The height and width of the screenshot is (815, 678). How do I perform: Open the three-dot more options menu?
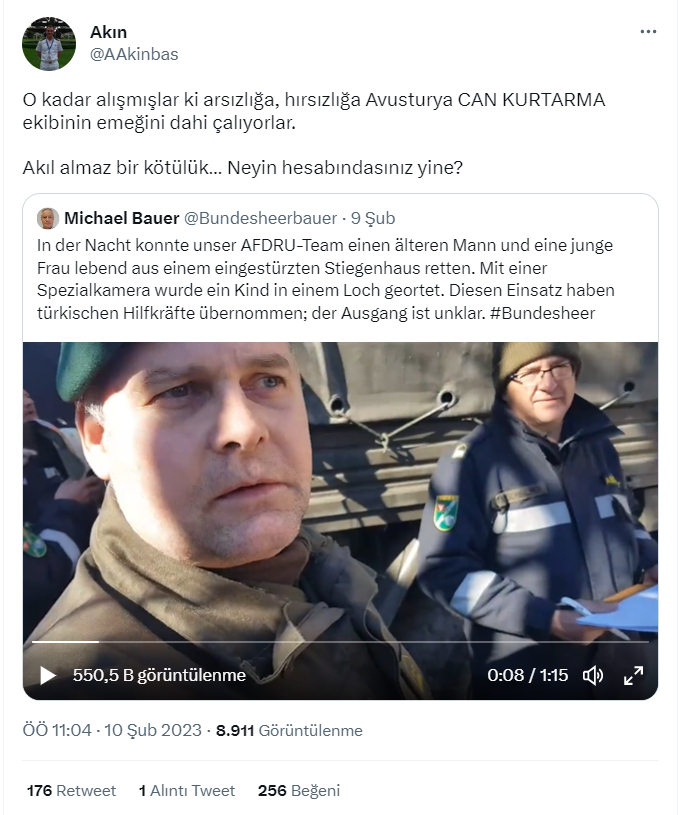648,32
